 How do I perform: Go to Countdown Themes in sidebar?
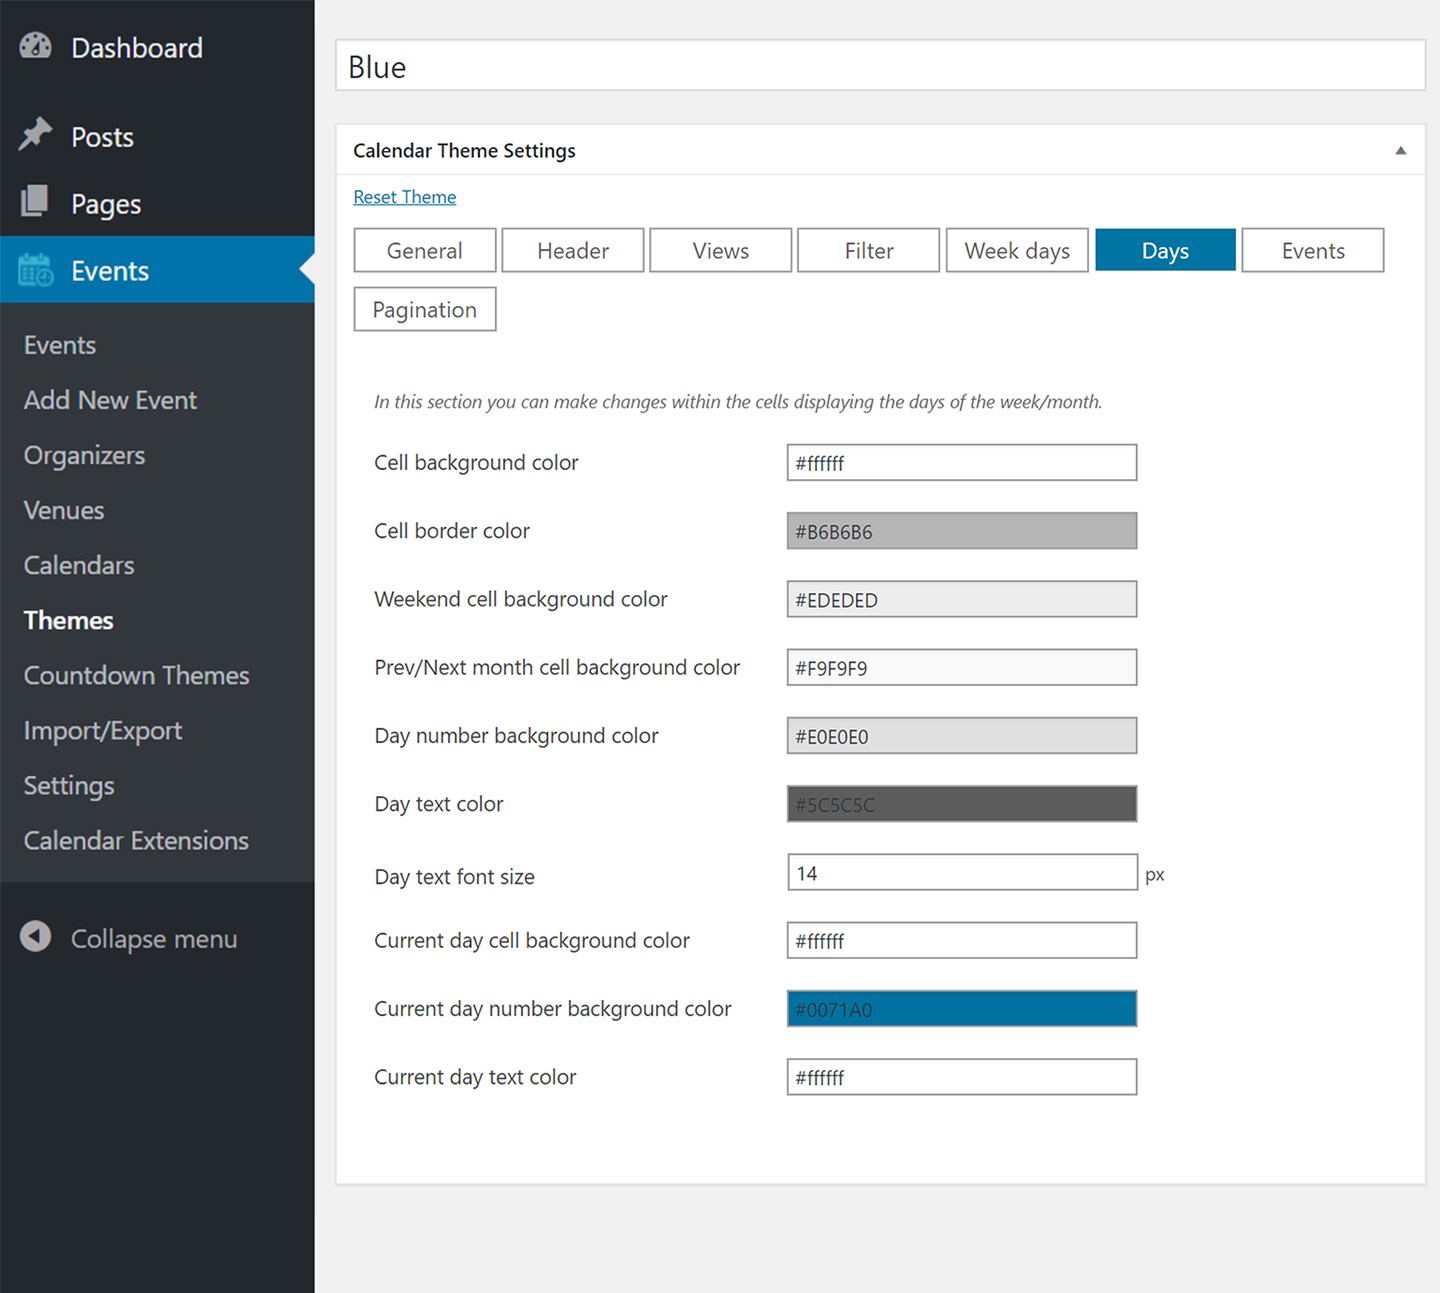[136, 676]
